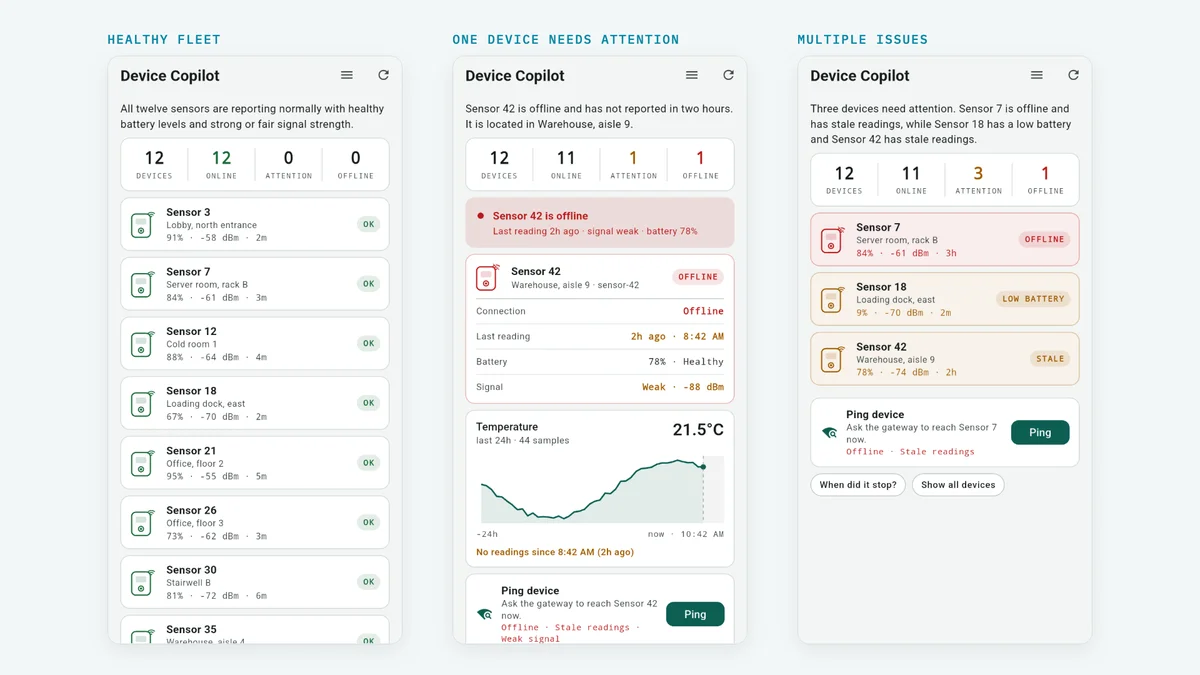
Task: Select LOW BATTERY badge on Sensor 18
Action: tap(1033, 299)
